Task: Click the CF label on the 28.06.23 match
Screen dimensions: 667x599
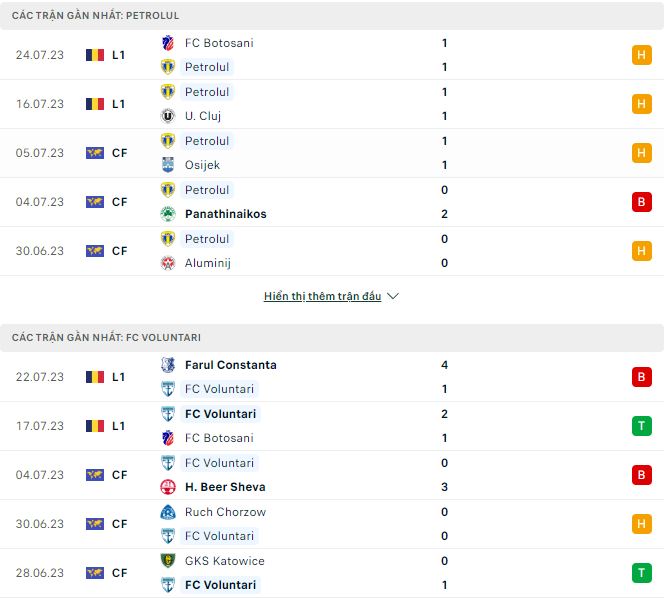Action: point(119,573)
